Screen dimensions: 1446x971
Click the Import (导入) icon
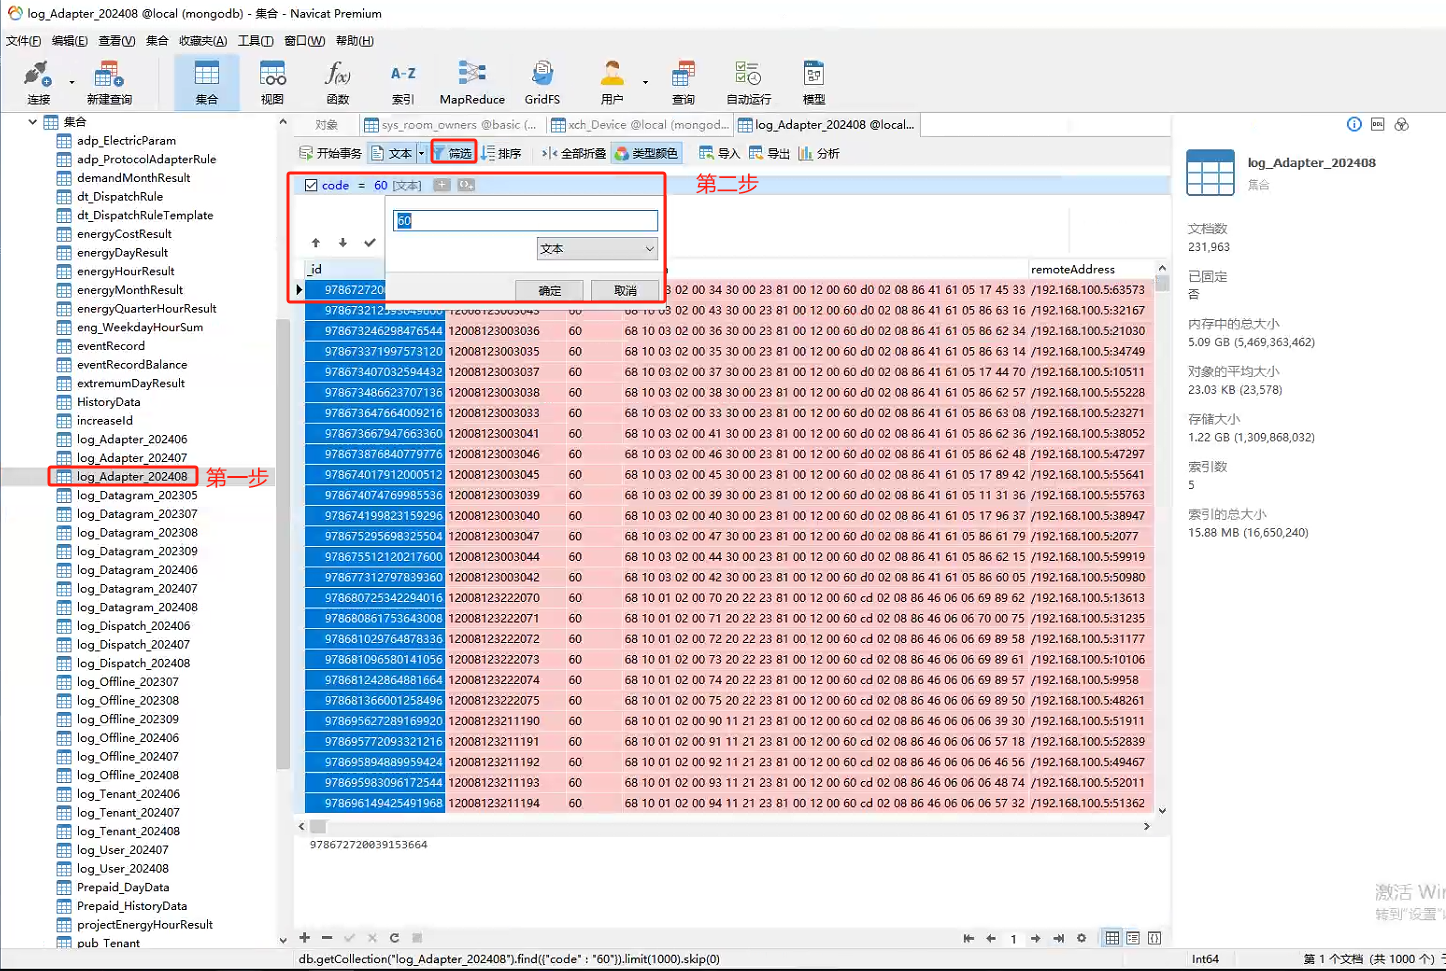719,153
